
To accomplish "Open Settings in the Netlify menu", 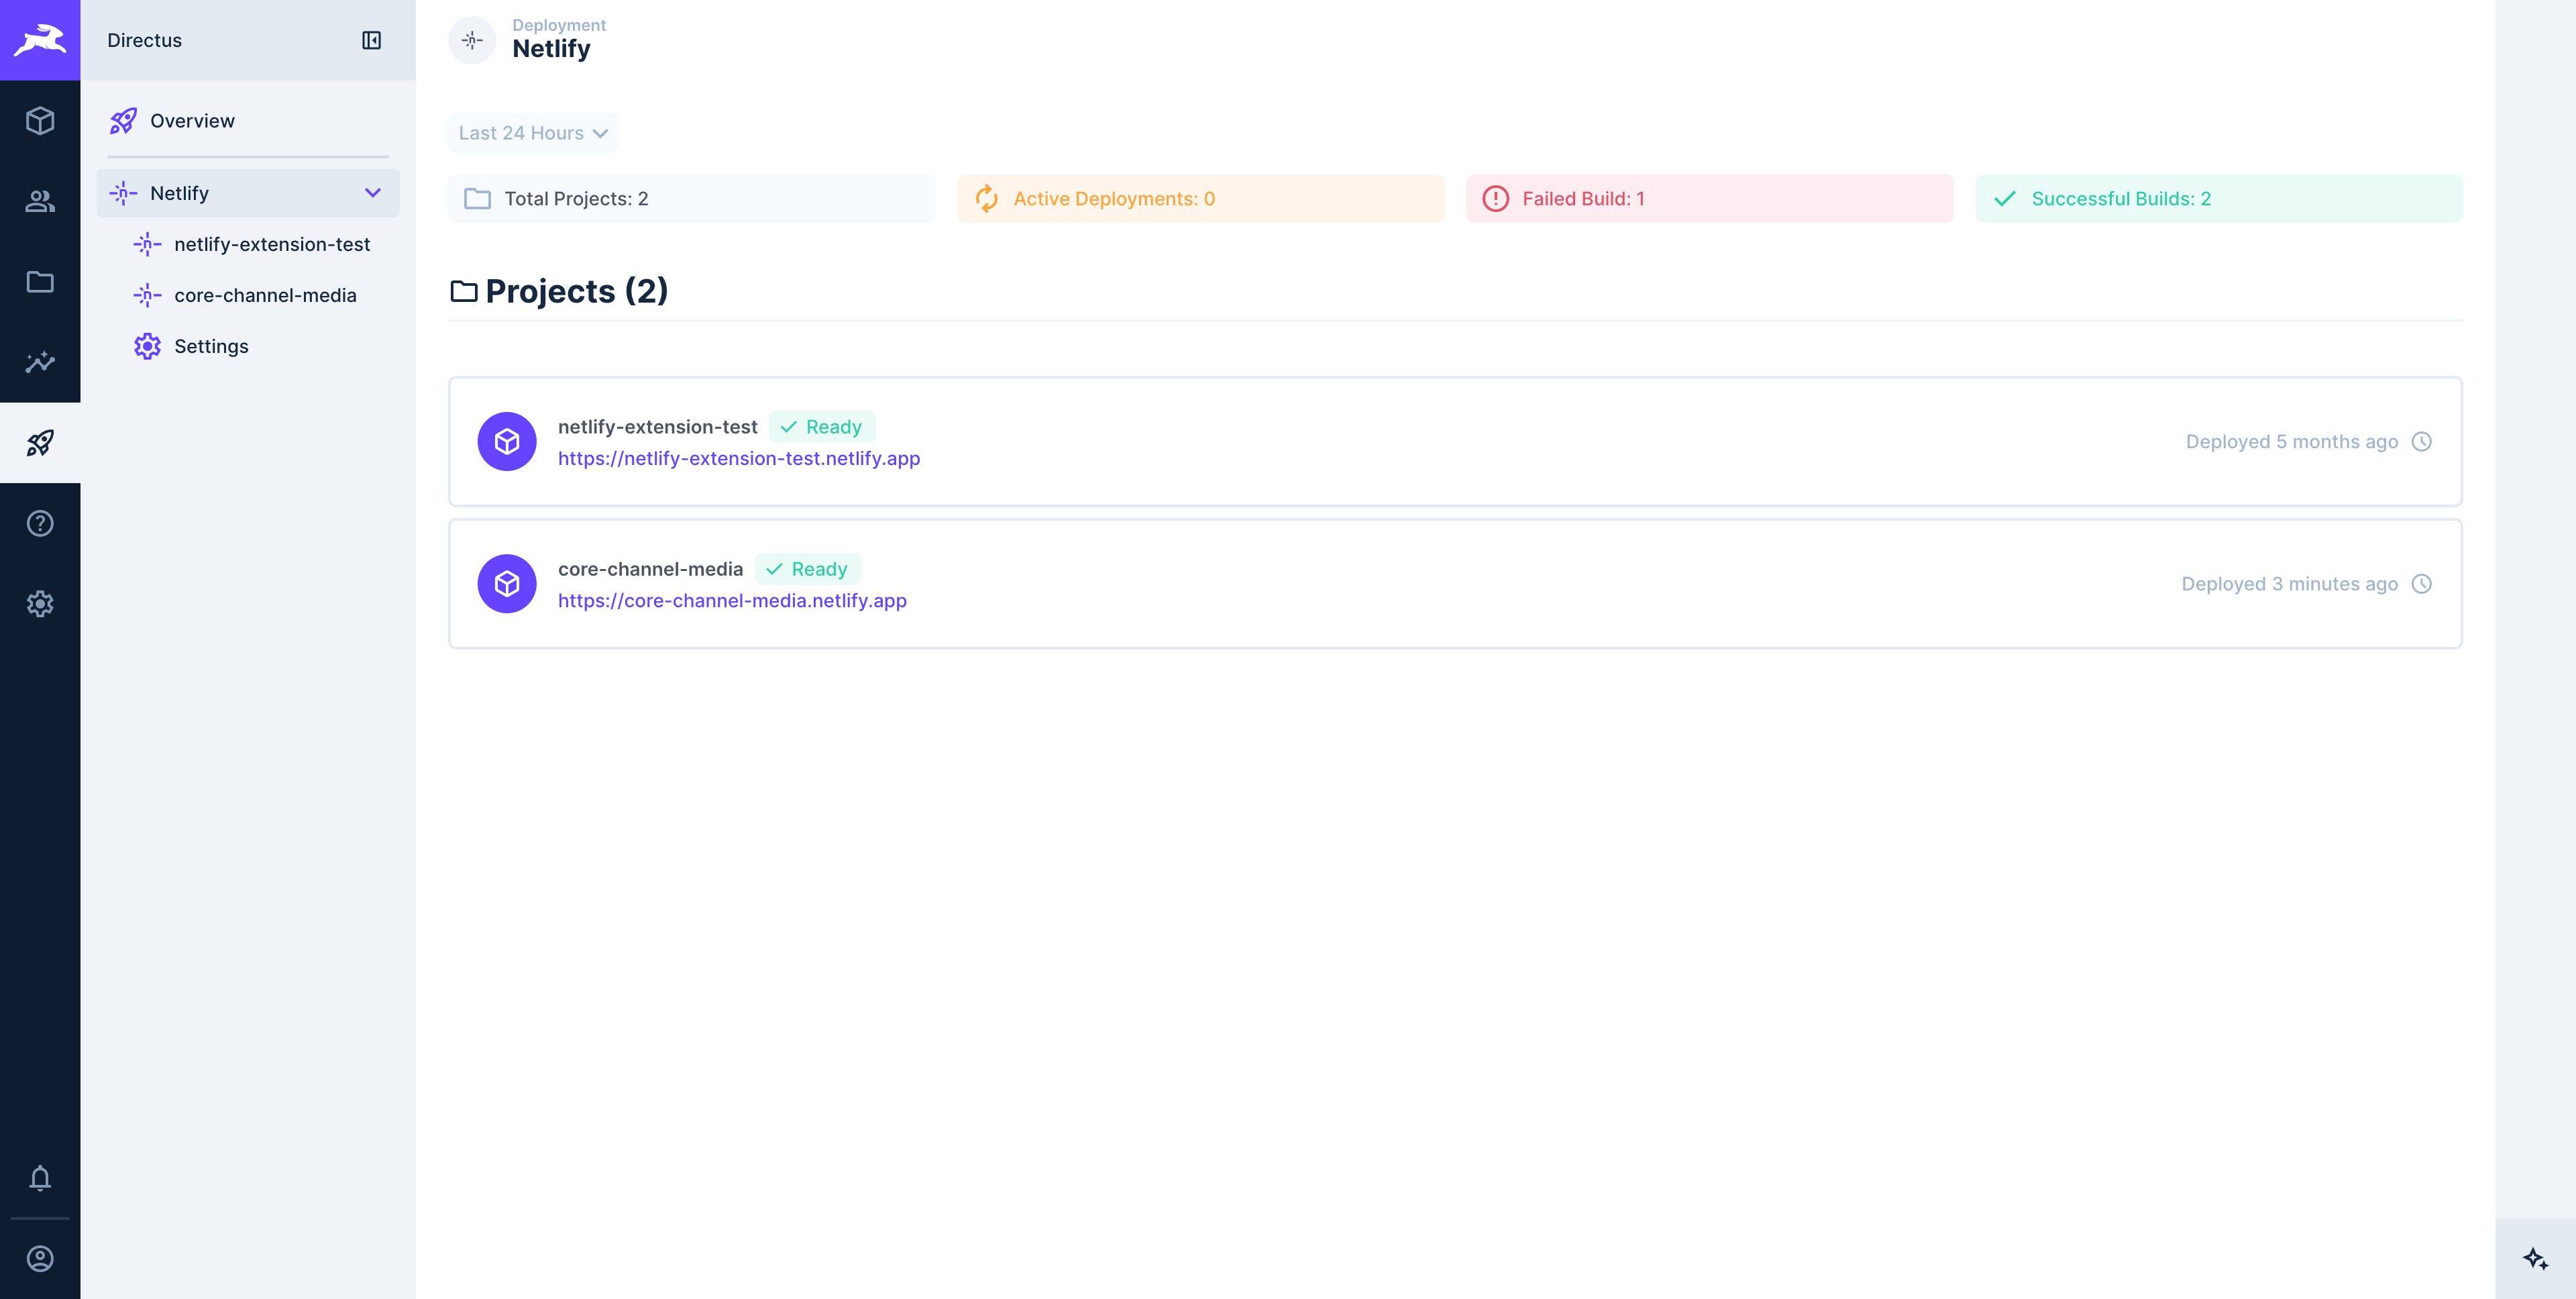I will click(x=212, y=346).
